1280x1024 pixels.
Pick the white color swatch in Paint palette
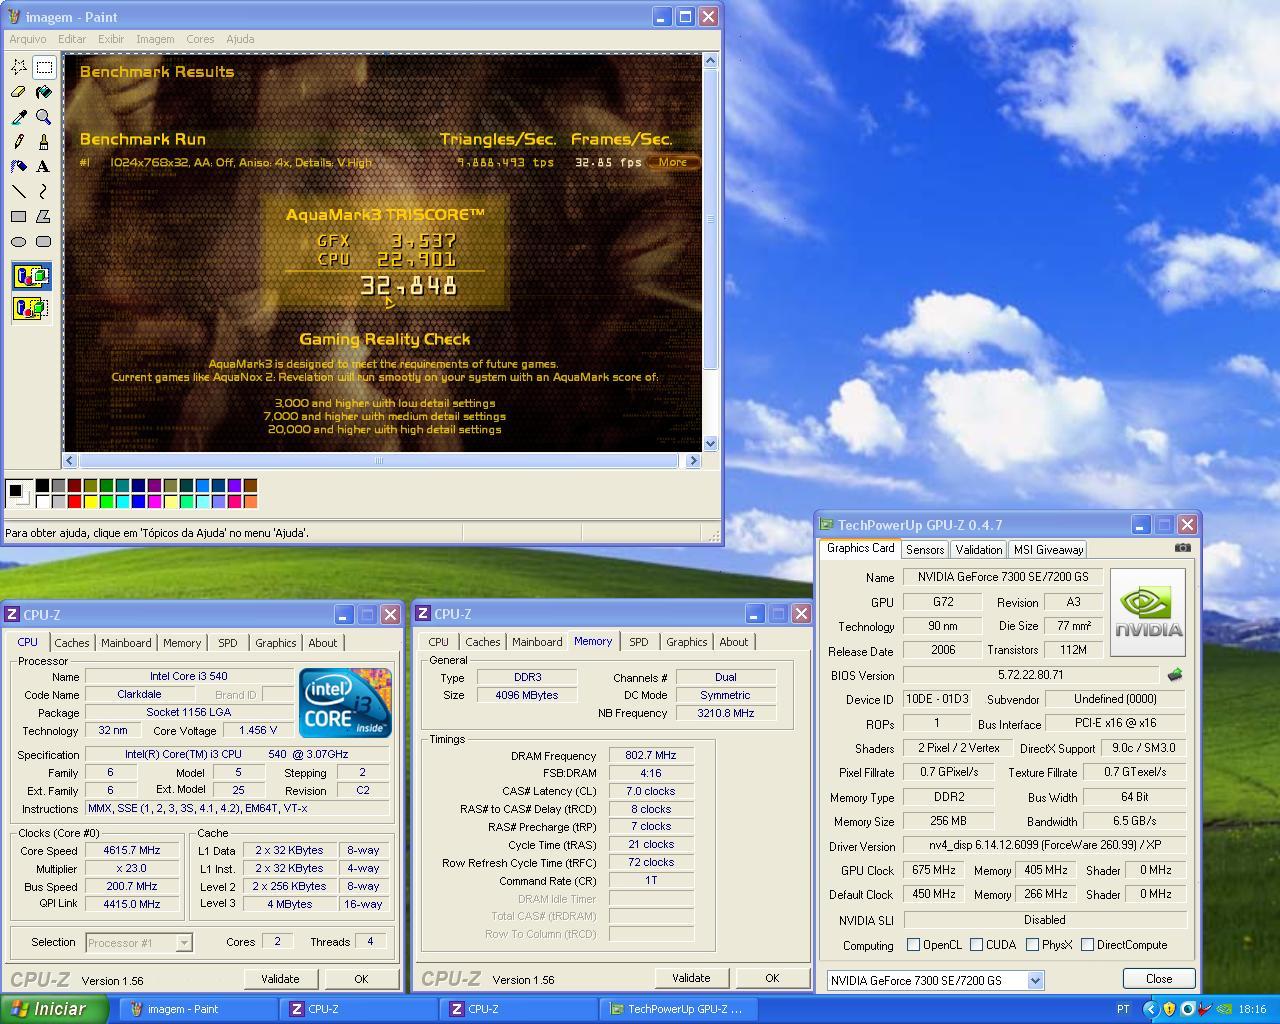(42, 501)
